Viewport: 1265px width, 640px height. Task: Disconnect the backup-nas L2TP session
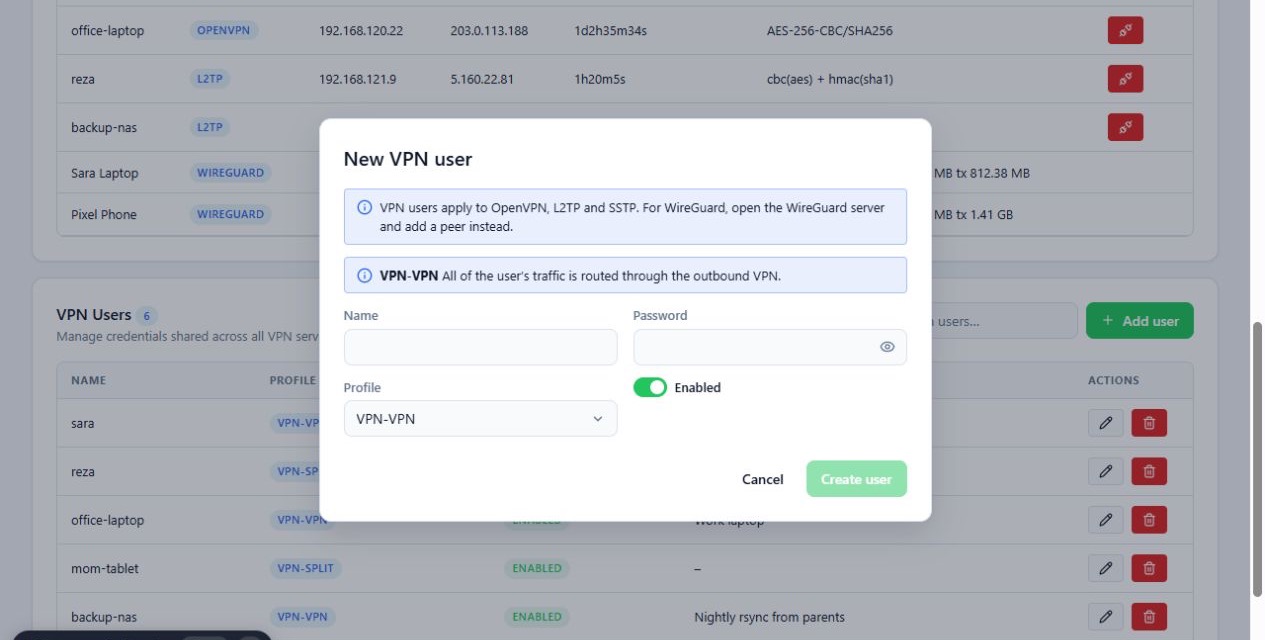tap(1125, 127)
